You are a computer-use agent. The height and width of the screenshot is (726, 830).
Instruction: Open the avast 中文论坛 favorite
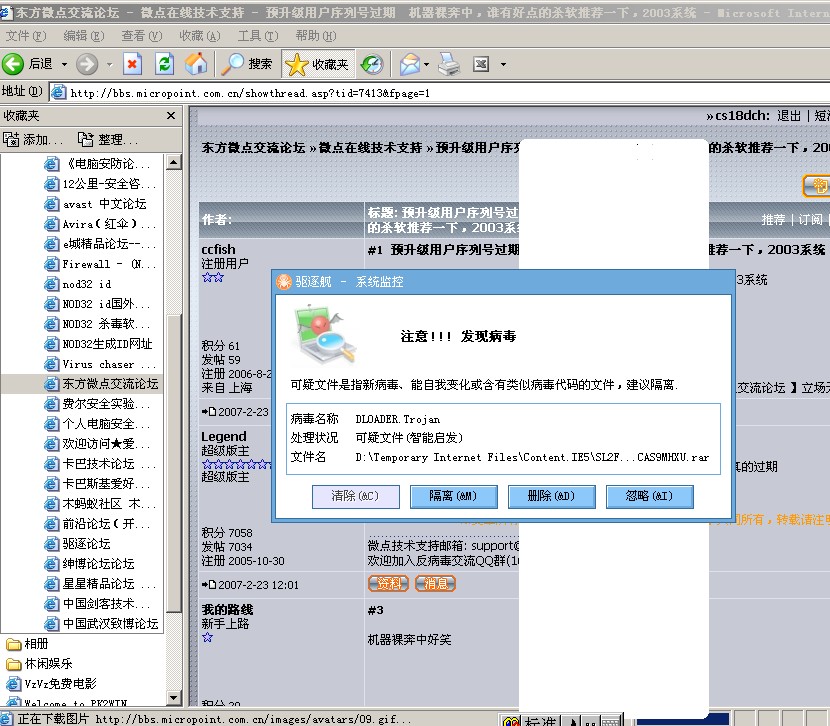96,204
